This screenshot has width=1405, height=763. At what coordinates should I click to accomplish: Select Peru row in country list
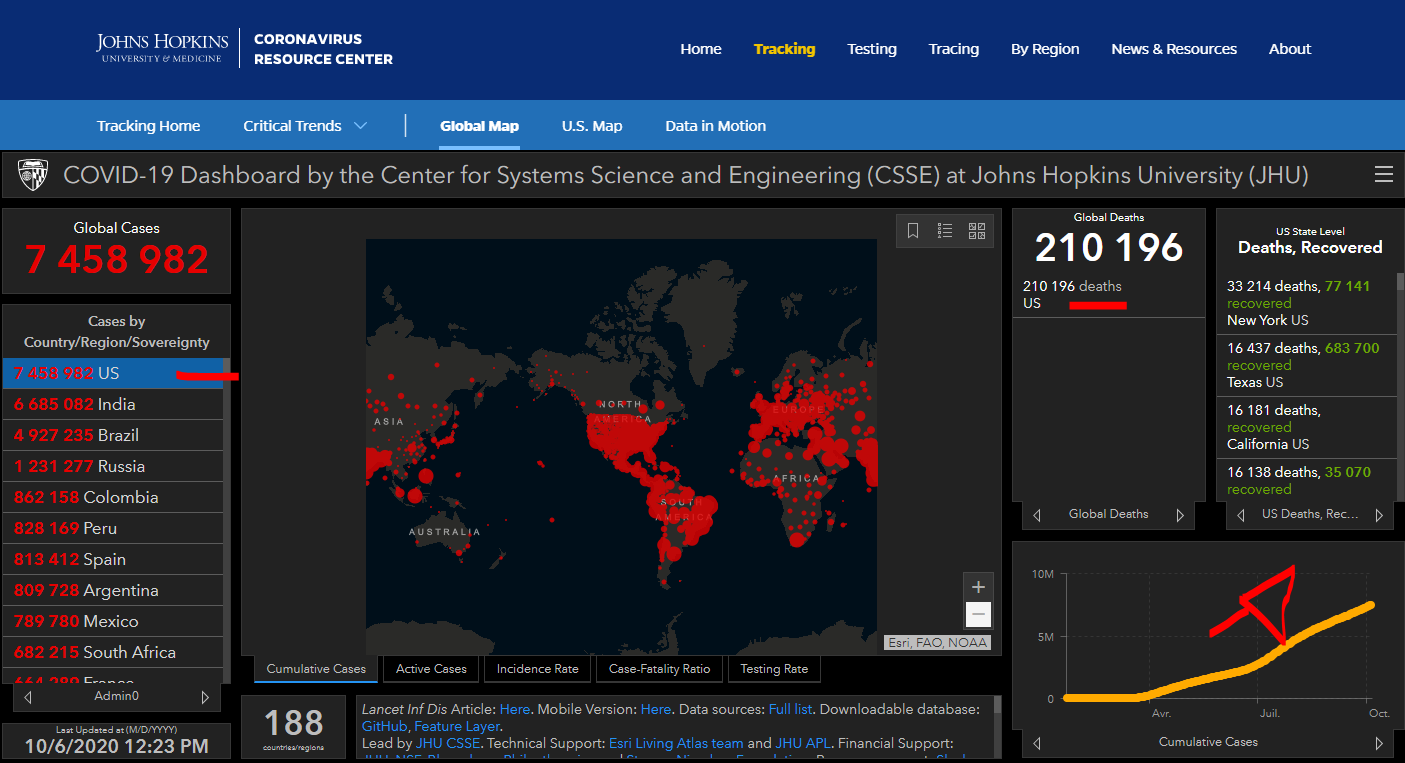click(x=113, y=528)
